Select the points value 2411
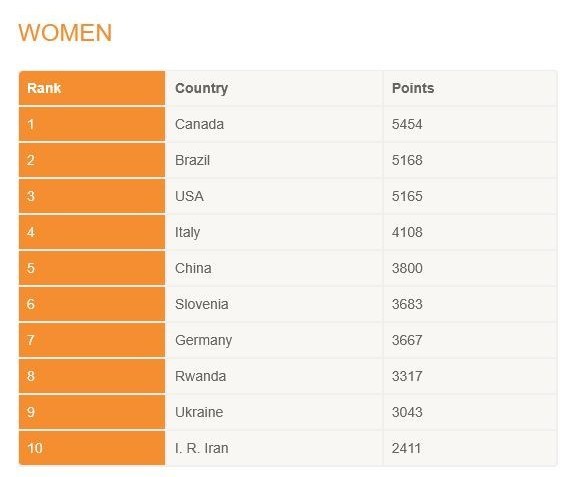The width and height of the screenshot is (568, 477). click(406, 448)
